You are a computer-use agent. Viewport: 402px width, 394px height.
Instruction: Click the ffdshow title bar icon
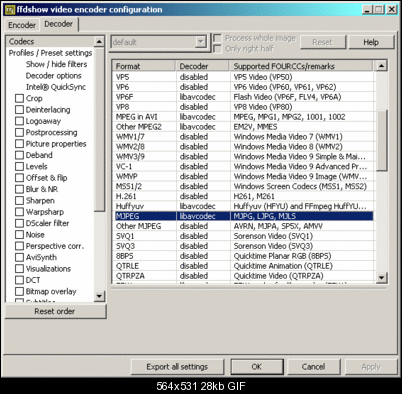click(x=10, y=10)
